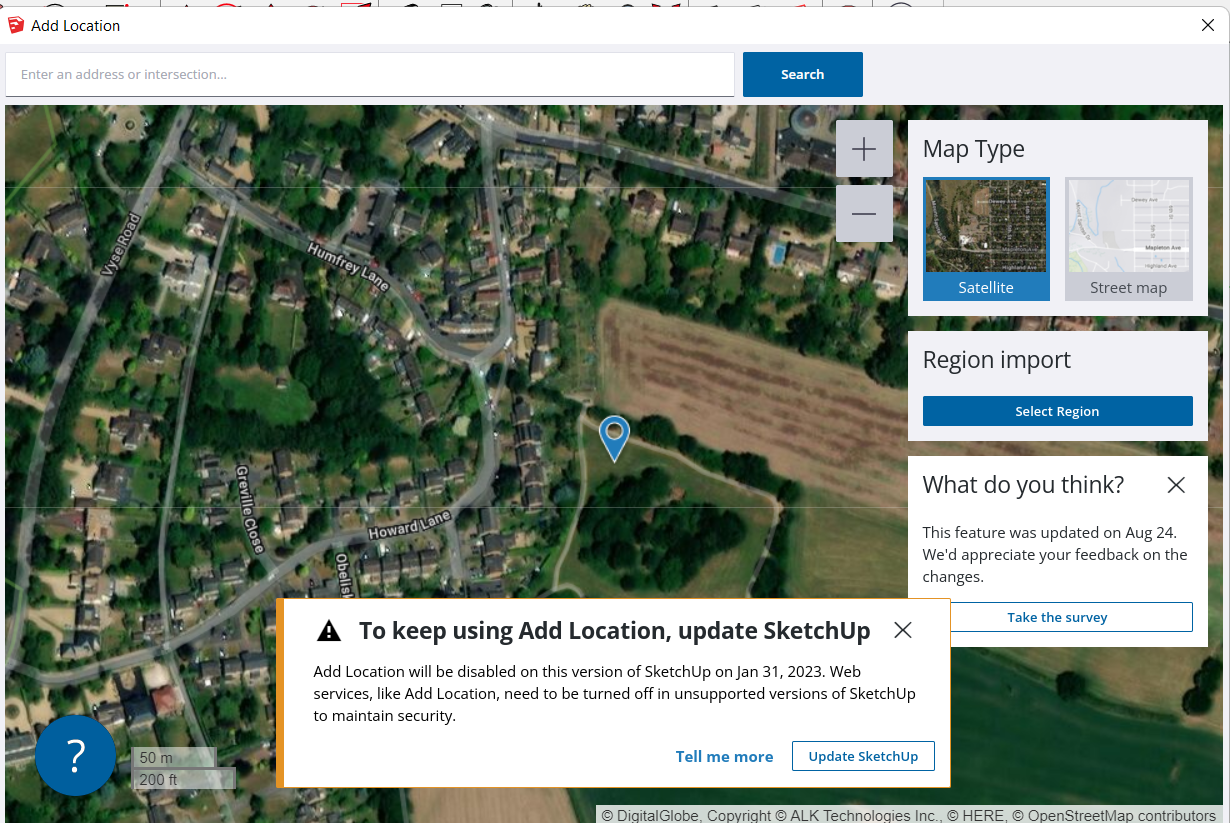Dismiss the What do you think panel
The width and height of the screenshot is (1230, 823).
tap(1176, 485)
